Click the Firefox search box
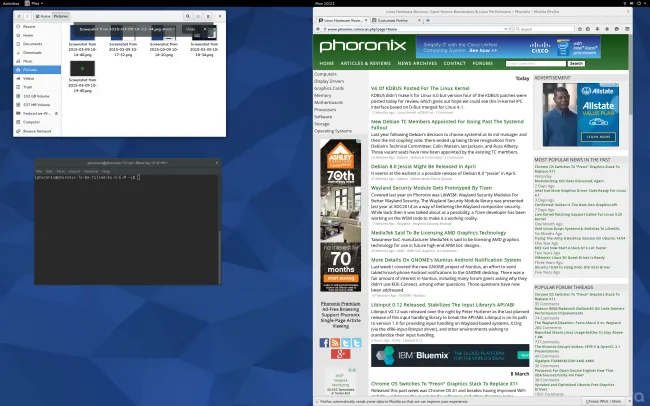Viewport: 650px width, 406px height. 545,29
